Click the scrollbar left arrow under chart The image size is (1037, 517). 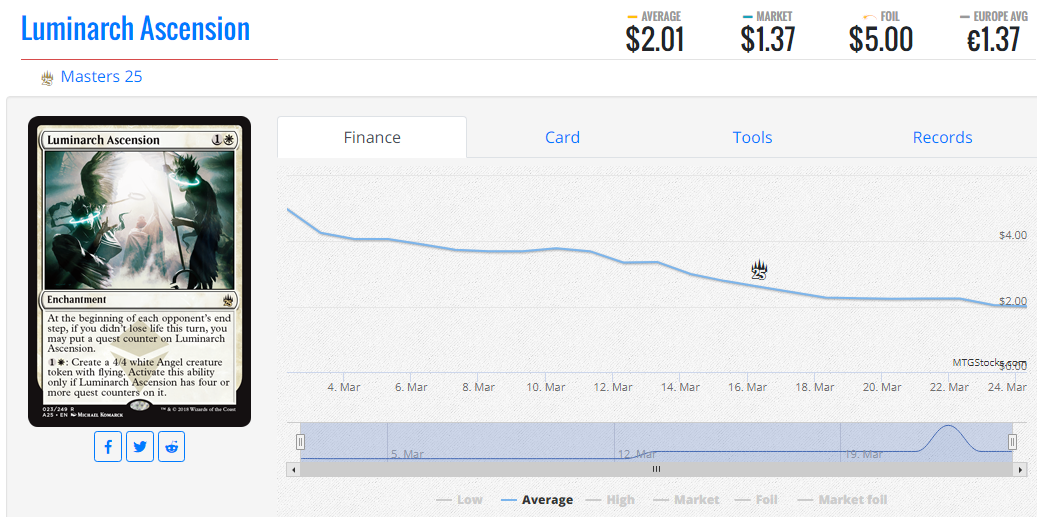pos(293,469)
